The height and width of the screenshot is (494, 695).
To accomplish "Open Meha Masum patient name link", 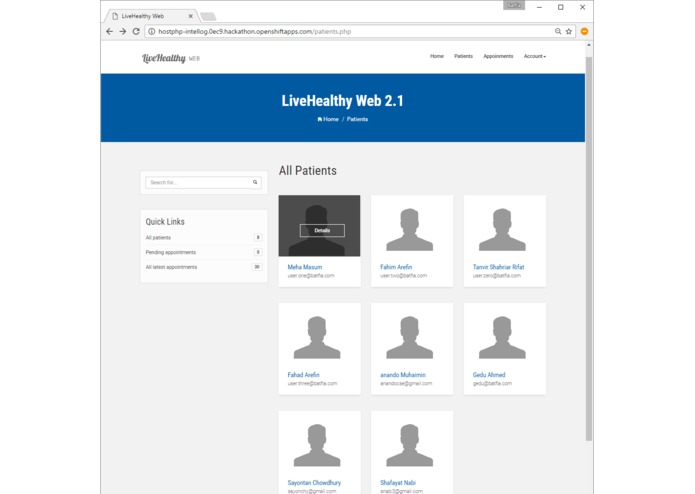I will point(305,267).
